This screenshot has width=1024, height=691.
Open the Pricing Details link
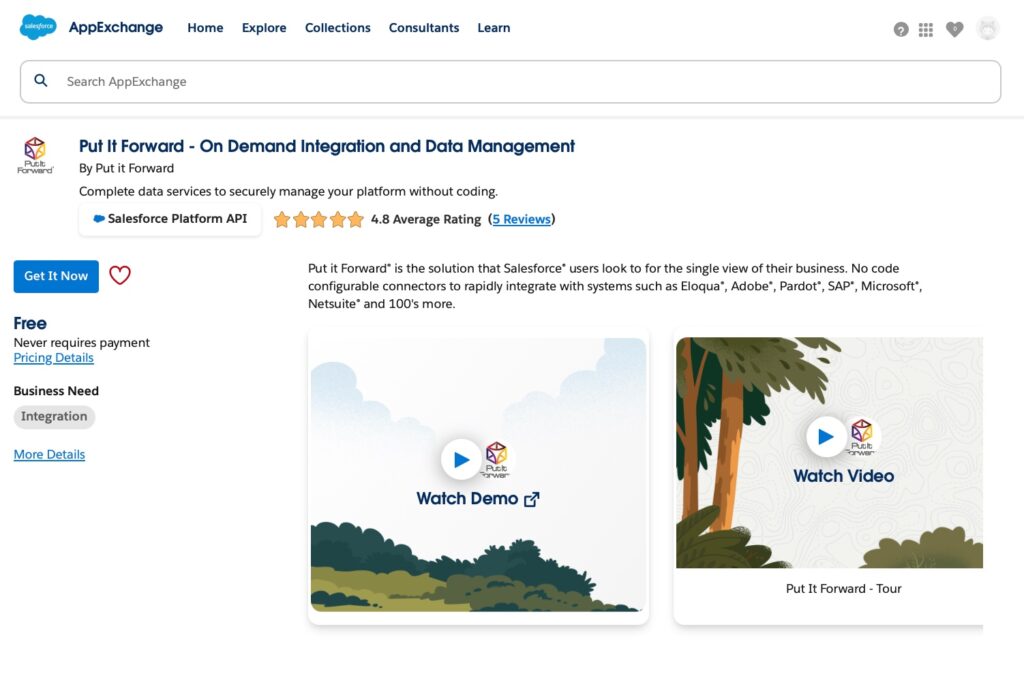coord(54,358)
